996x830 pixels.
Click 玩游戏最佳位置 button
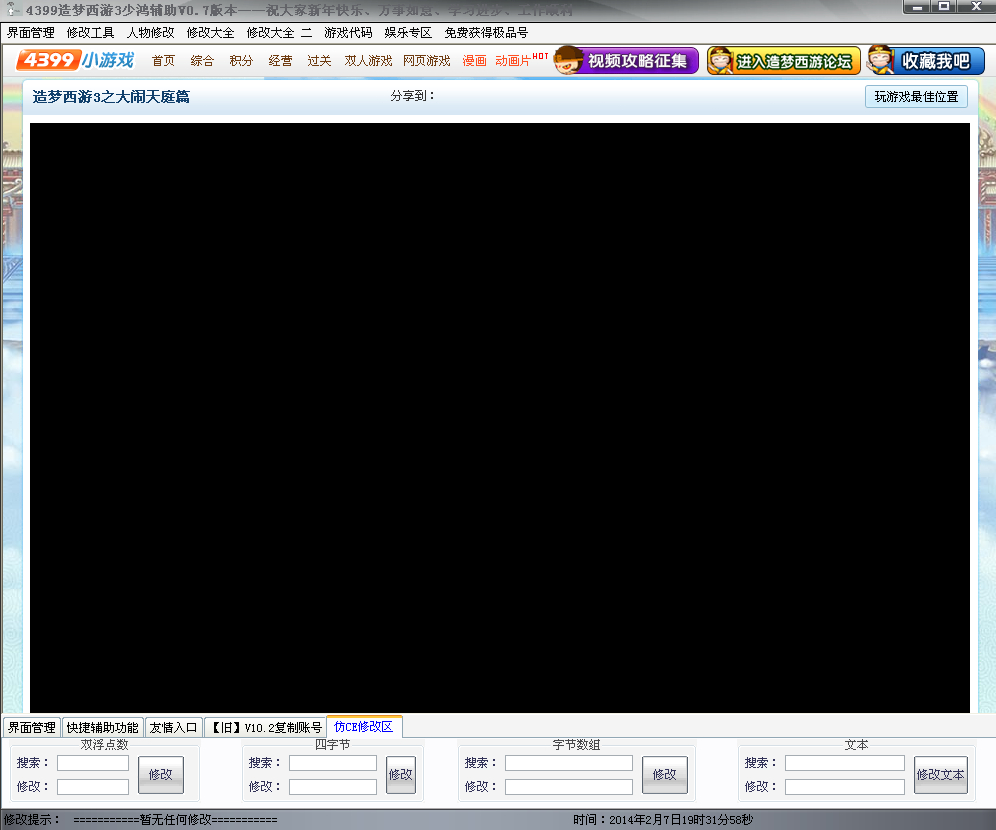pos(916,97)
